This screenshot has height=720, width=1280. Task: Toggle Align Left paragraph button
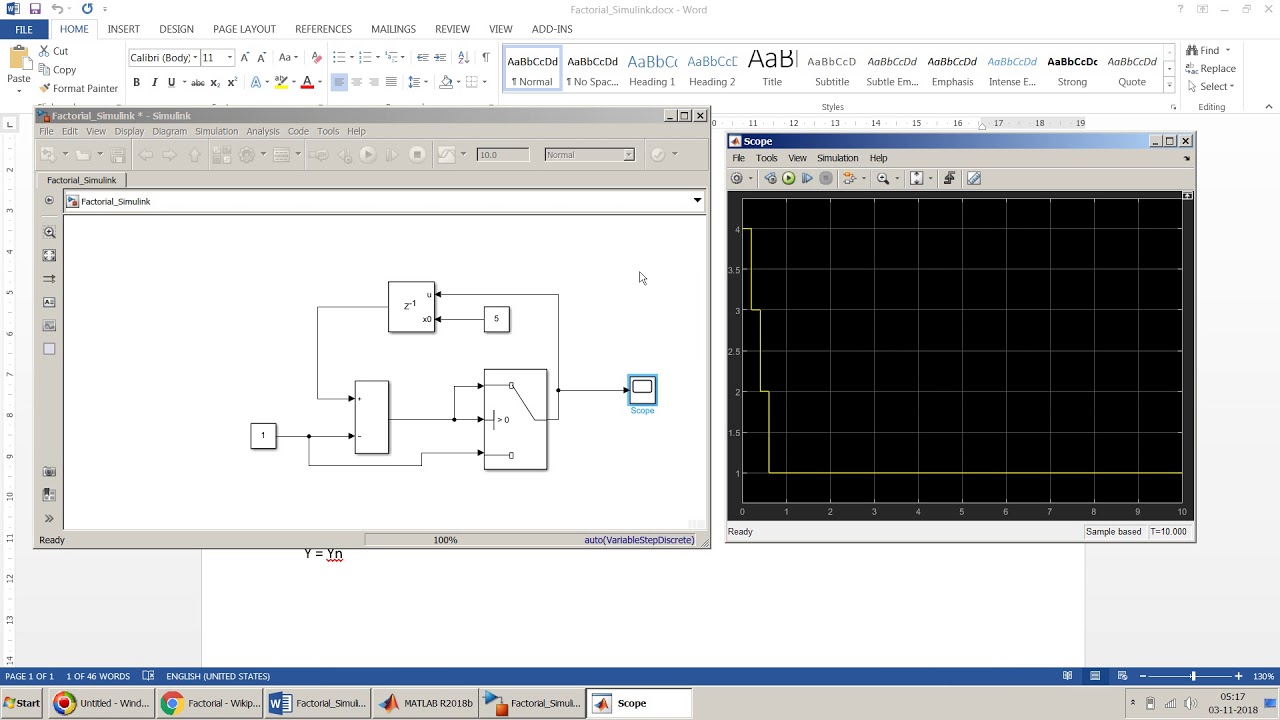pos(339,82)
